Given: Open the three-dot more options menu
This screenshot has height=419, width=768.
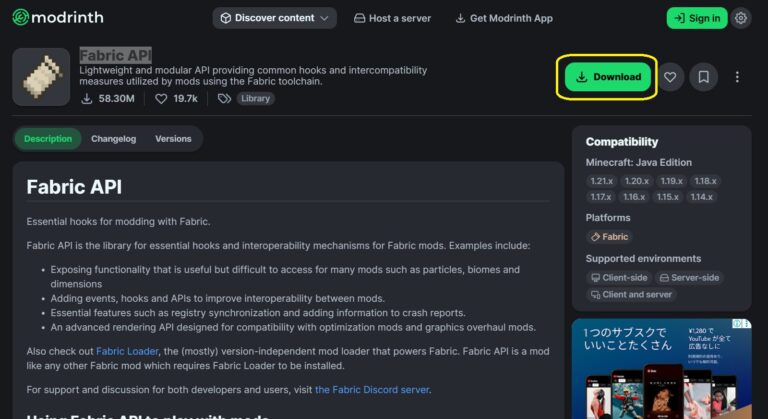Looking at the screenshot, I should 737,77.
